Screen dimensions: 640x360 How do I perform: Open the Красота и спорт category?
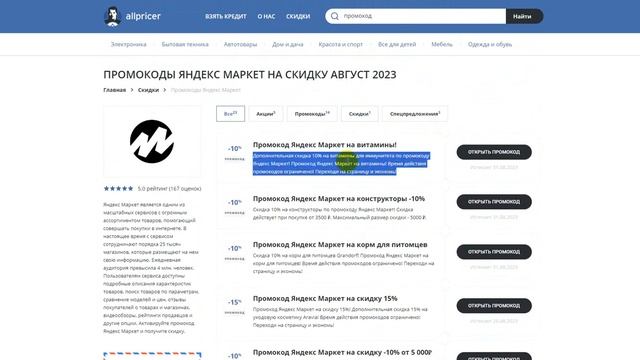tap(340, 44)
